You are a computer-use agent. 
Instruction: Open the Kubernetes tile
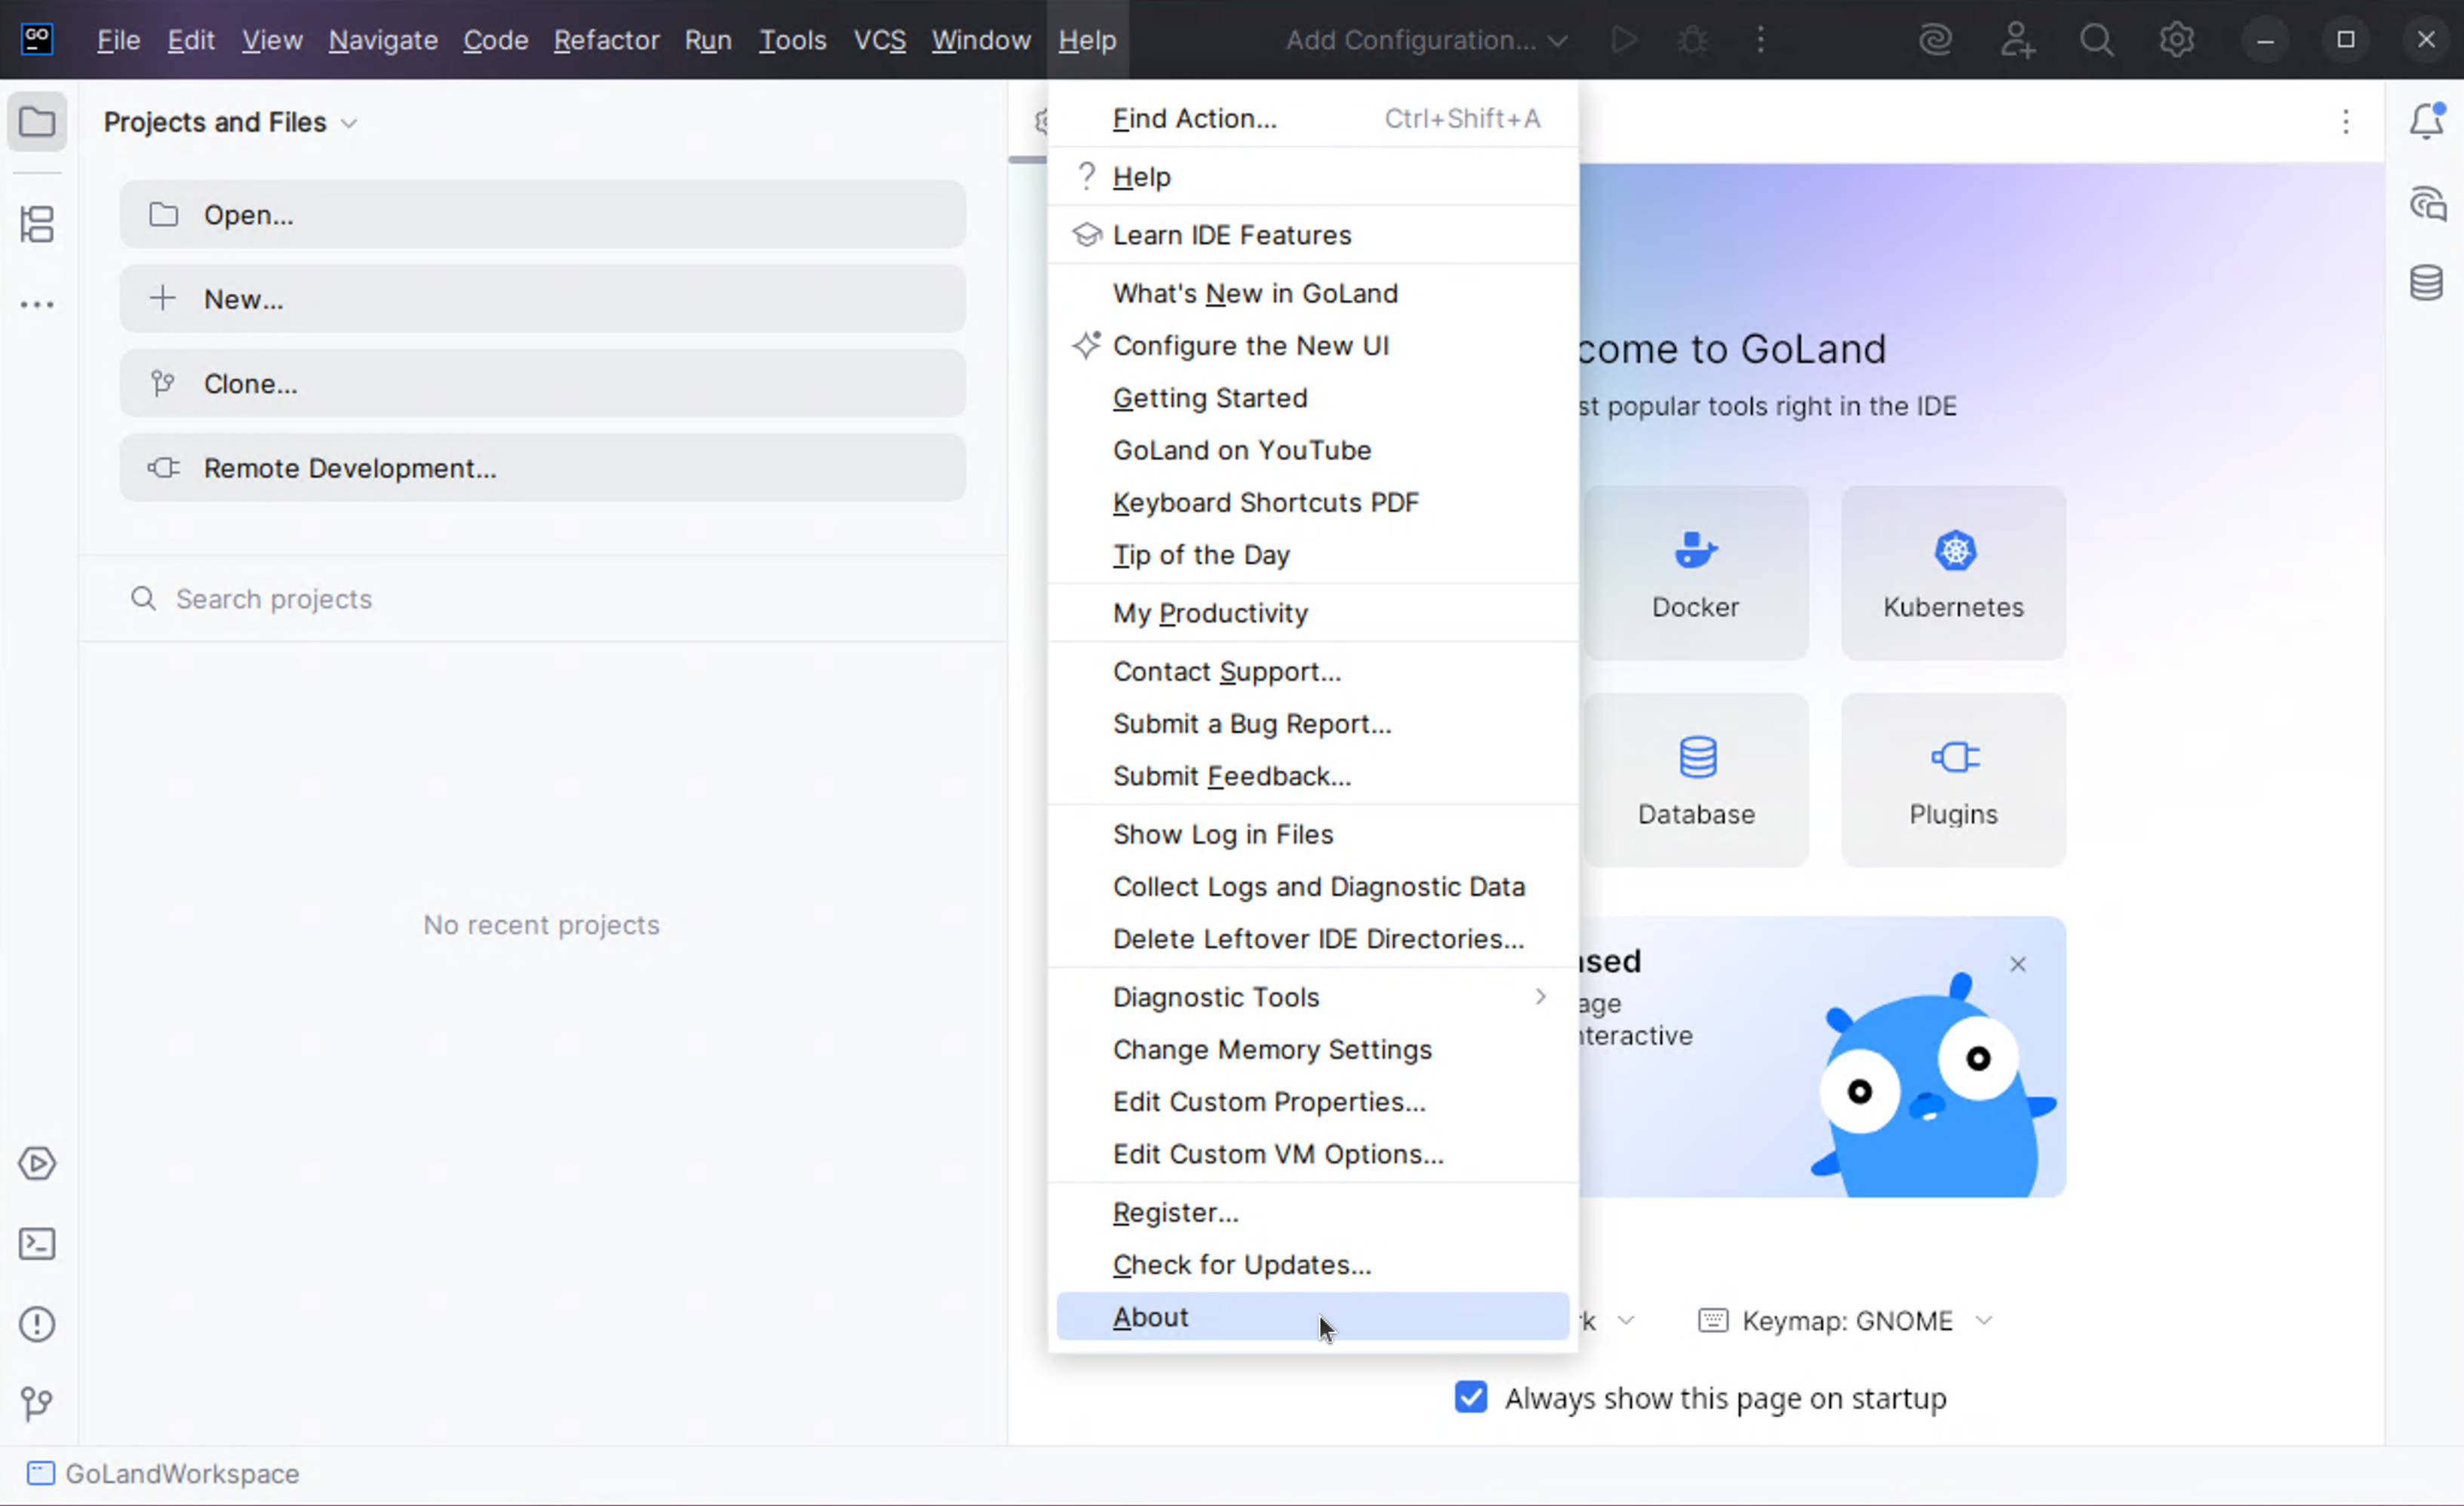click(x=1953, y=573)
